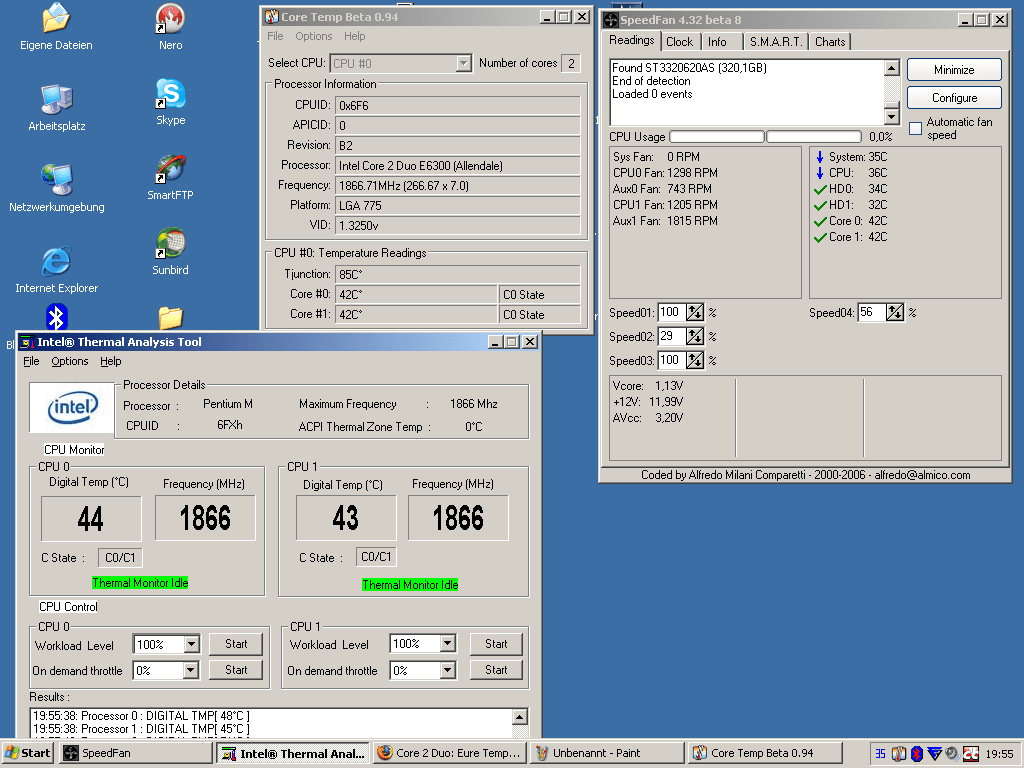Open File menu in Thermal Analysis Tool
Image resolution: width=1024 pixels, height=768 pixels.
point(31,361)
